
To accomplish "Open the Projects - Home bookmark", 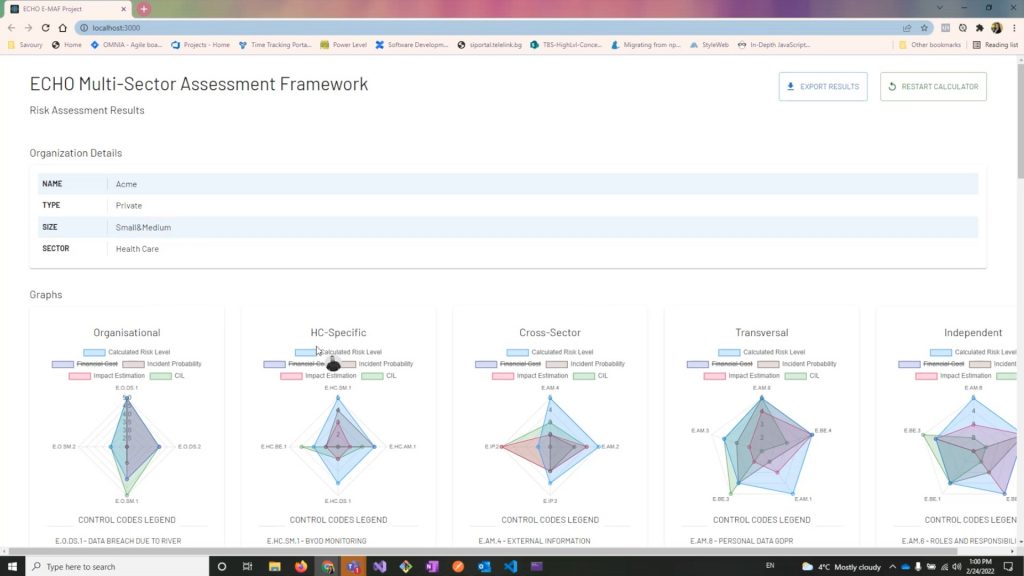I will (x=200, y=45).
